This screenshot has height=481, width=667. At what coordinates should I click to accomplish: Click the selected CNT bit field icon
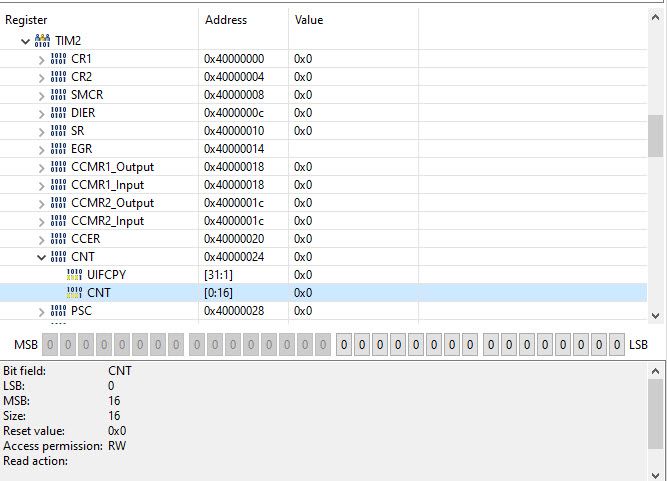coord(74,293)
